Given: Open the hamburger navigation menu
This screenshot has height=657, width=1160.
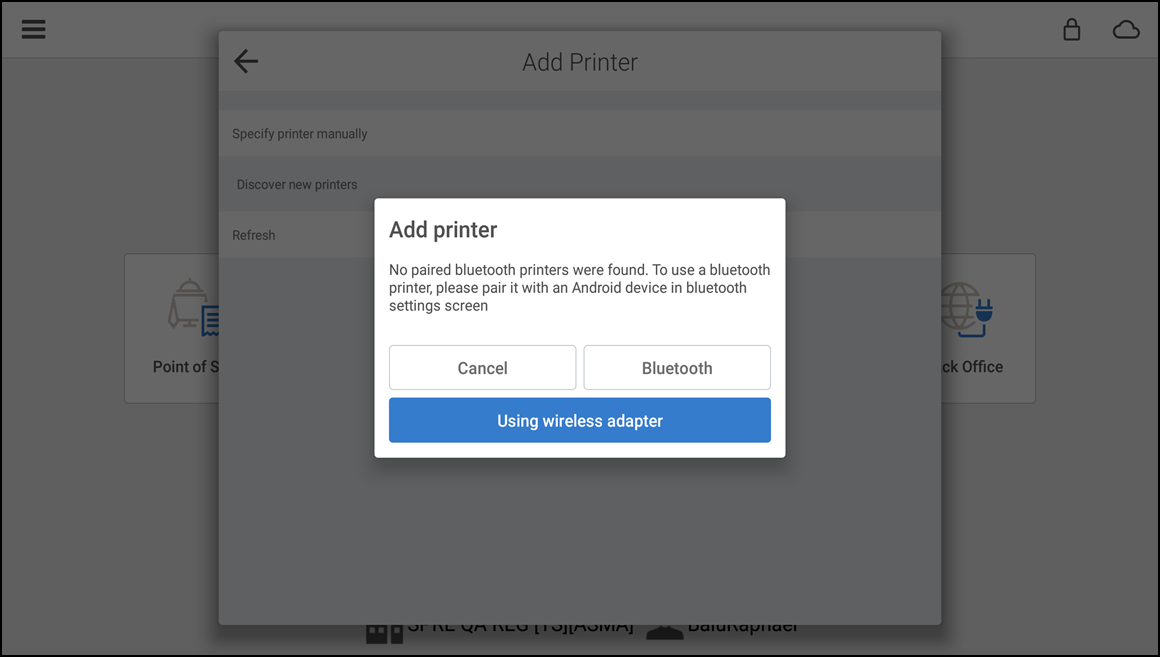Looking at the screenshot, I should pos(33,29).
